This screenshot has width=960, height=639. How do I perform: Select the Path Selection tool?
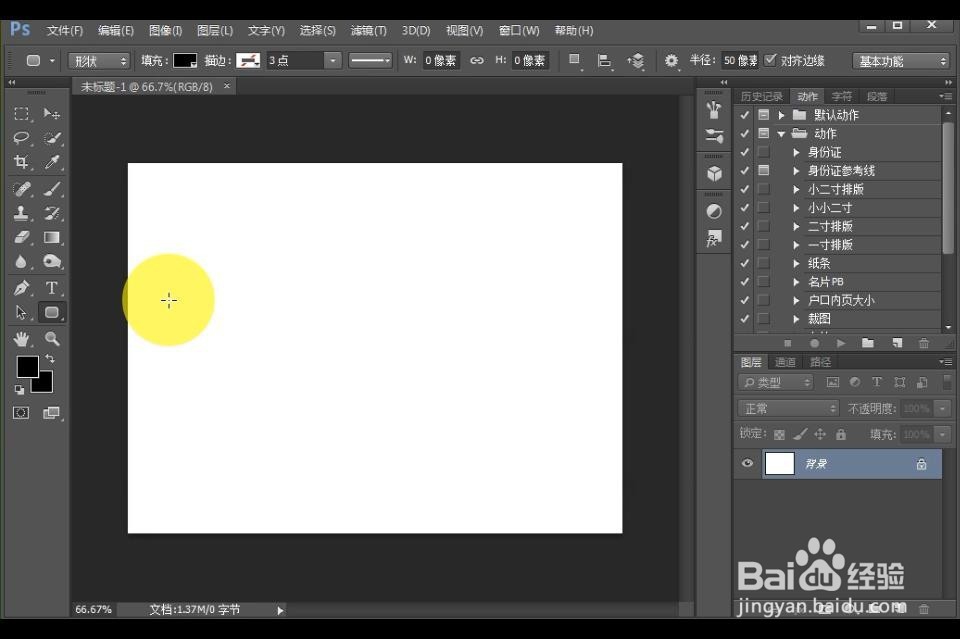click(x=21, y=313)
